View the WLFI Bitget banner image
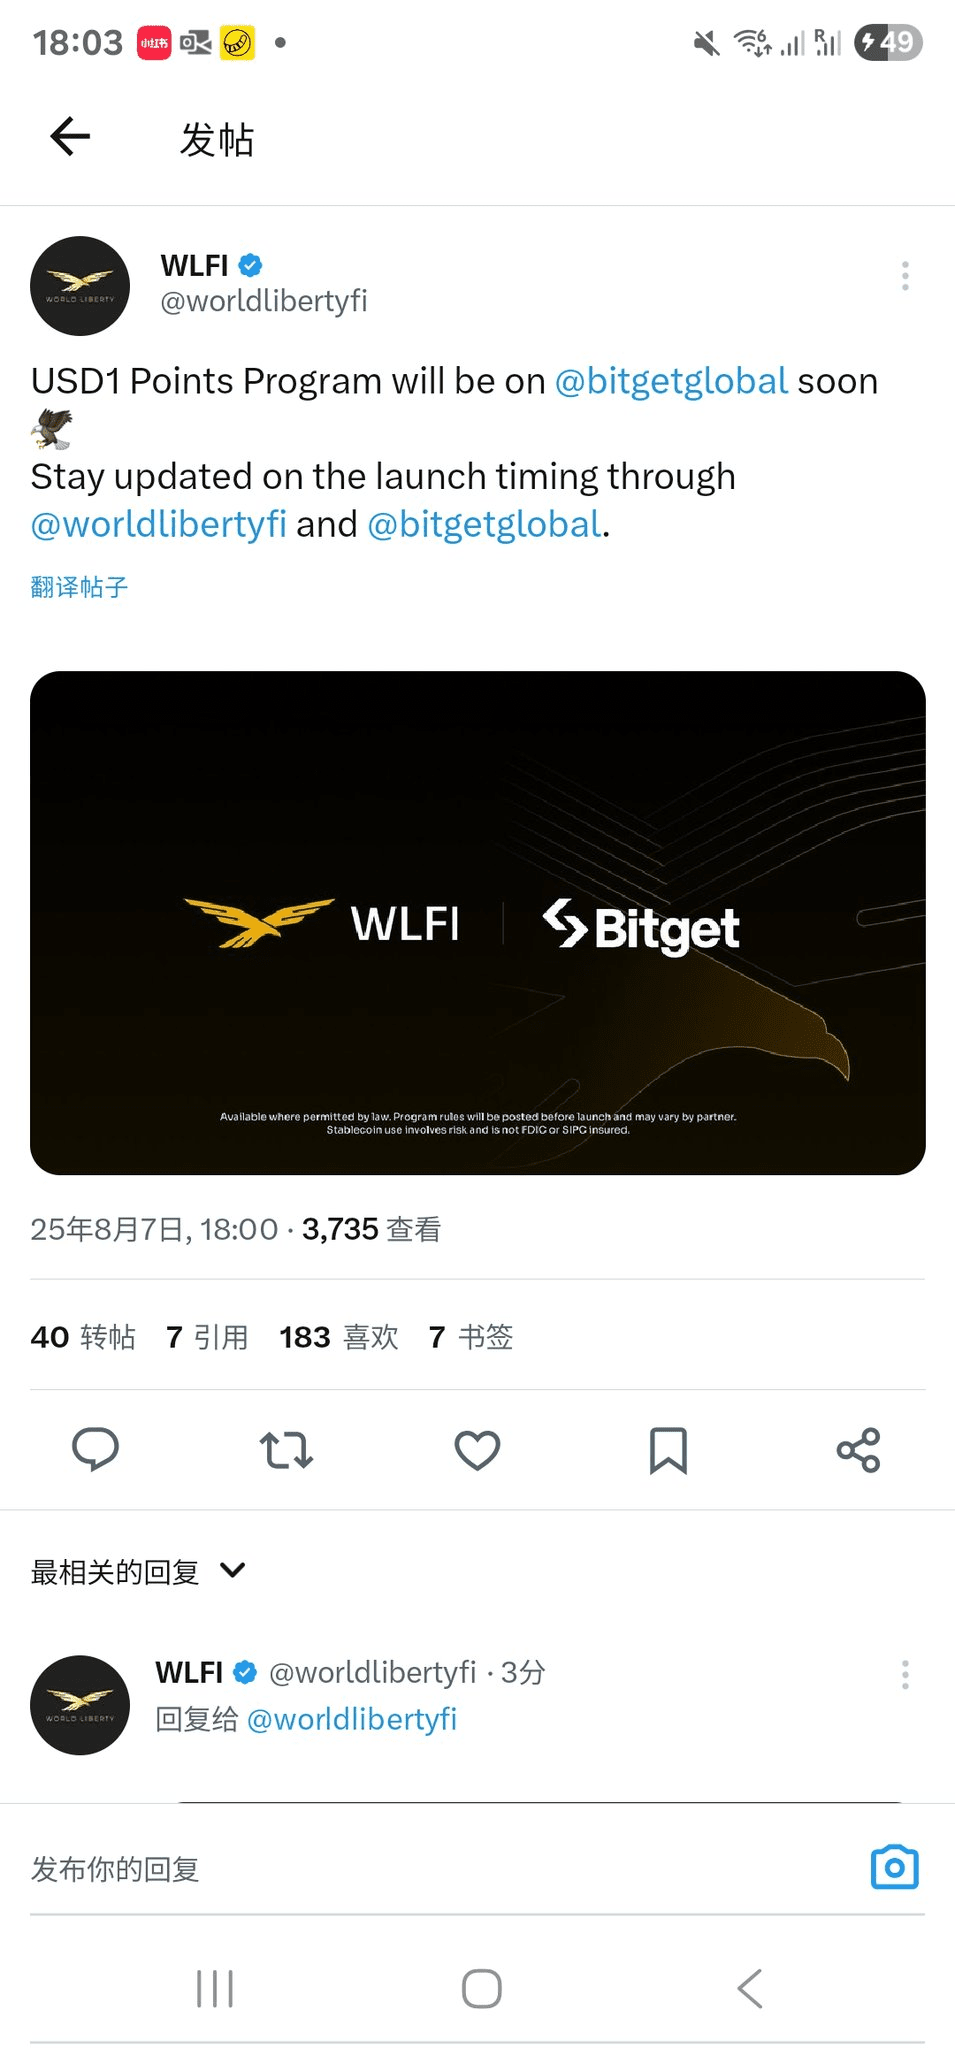Viewport: 955px width, 2048px height. point(478,922)
